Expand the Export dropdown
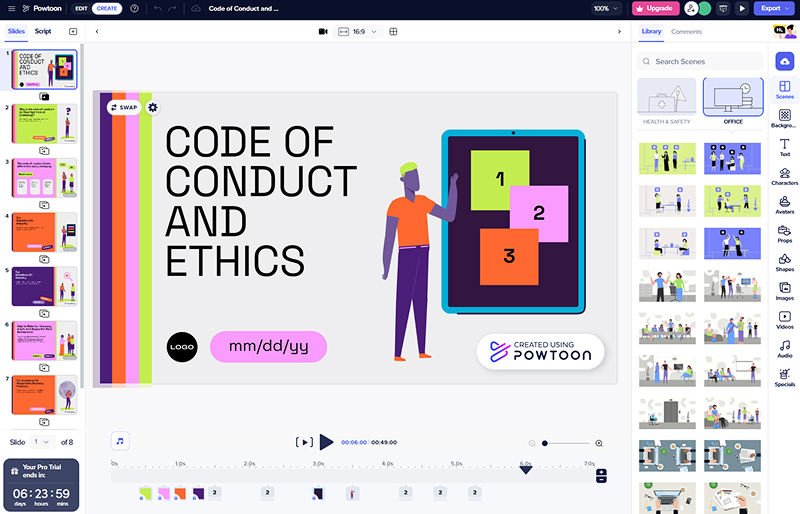 (x=774, y=8)
